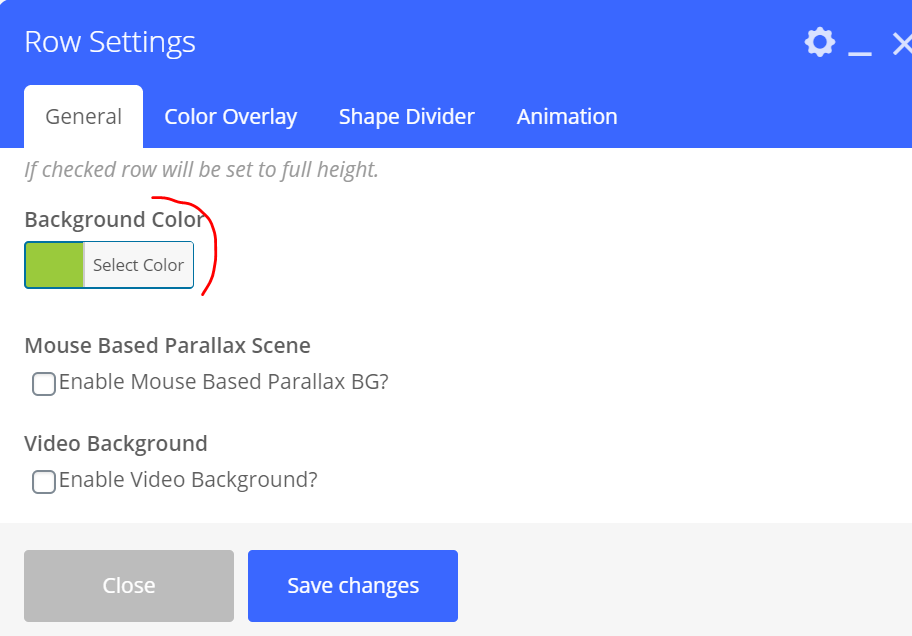Click the Background Color field label
The width and height of the screenshot is (912, 636).
114,220
